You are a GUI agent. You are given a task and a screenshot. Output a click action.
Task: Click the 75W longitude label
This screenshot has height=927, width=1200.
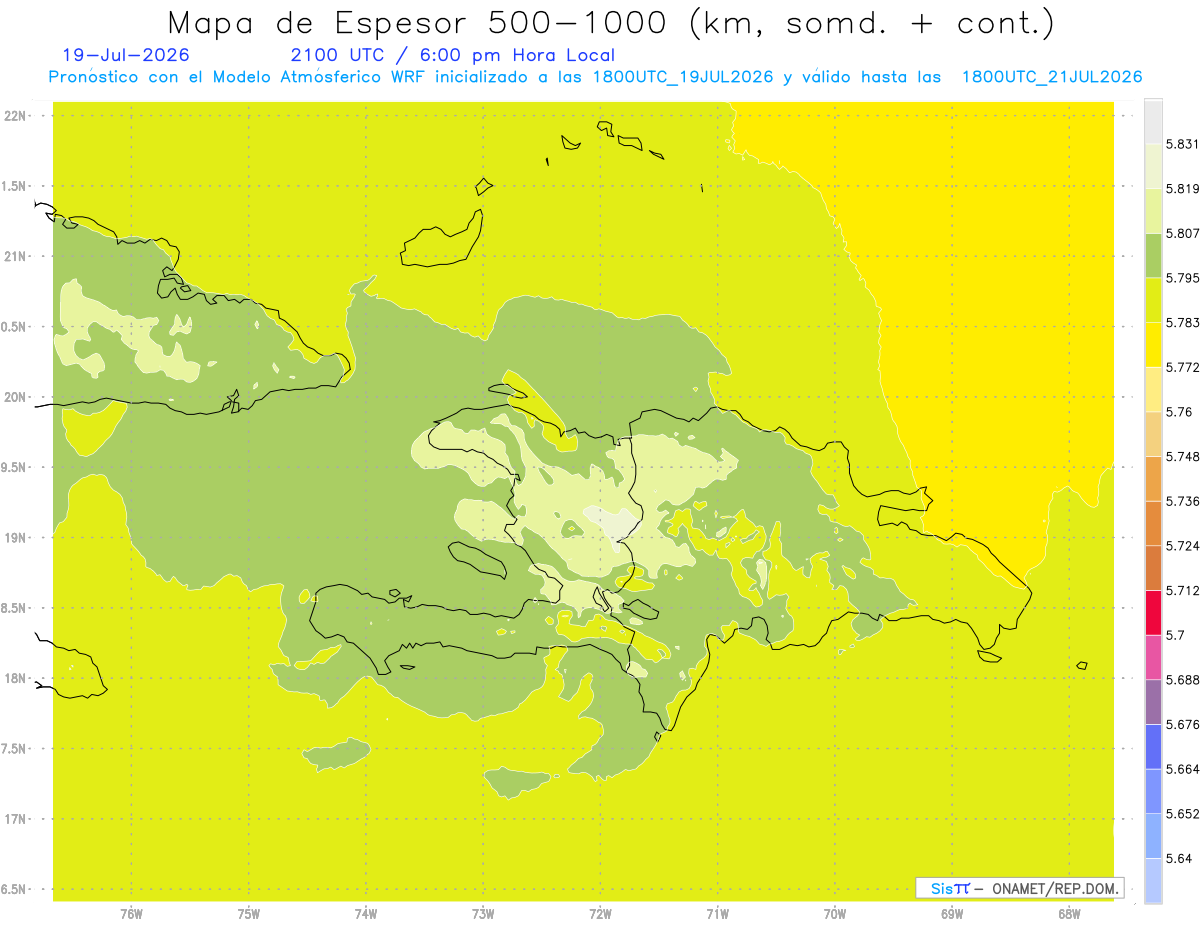tap(249, 913)
